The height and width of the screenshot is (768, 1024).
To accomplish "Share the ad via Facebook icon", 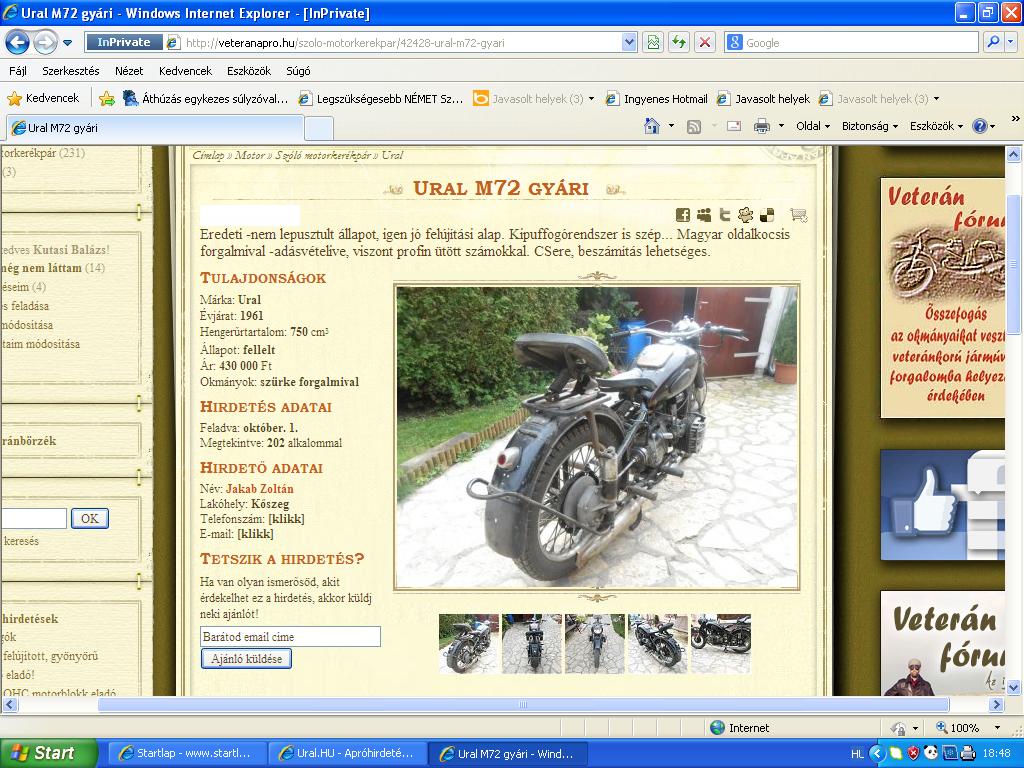I will click(x=683, y=215).
